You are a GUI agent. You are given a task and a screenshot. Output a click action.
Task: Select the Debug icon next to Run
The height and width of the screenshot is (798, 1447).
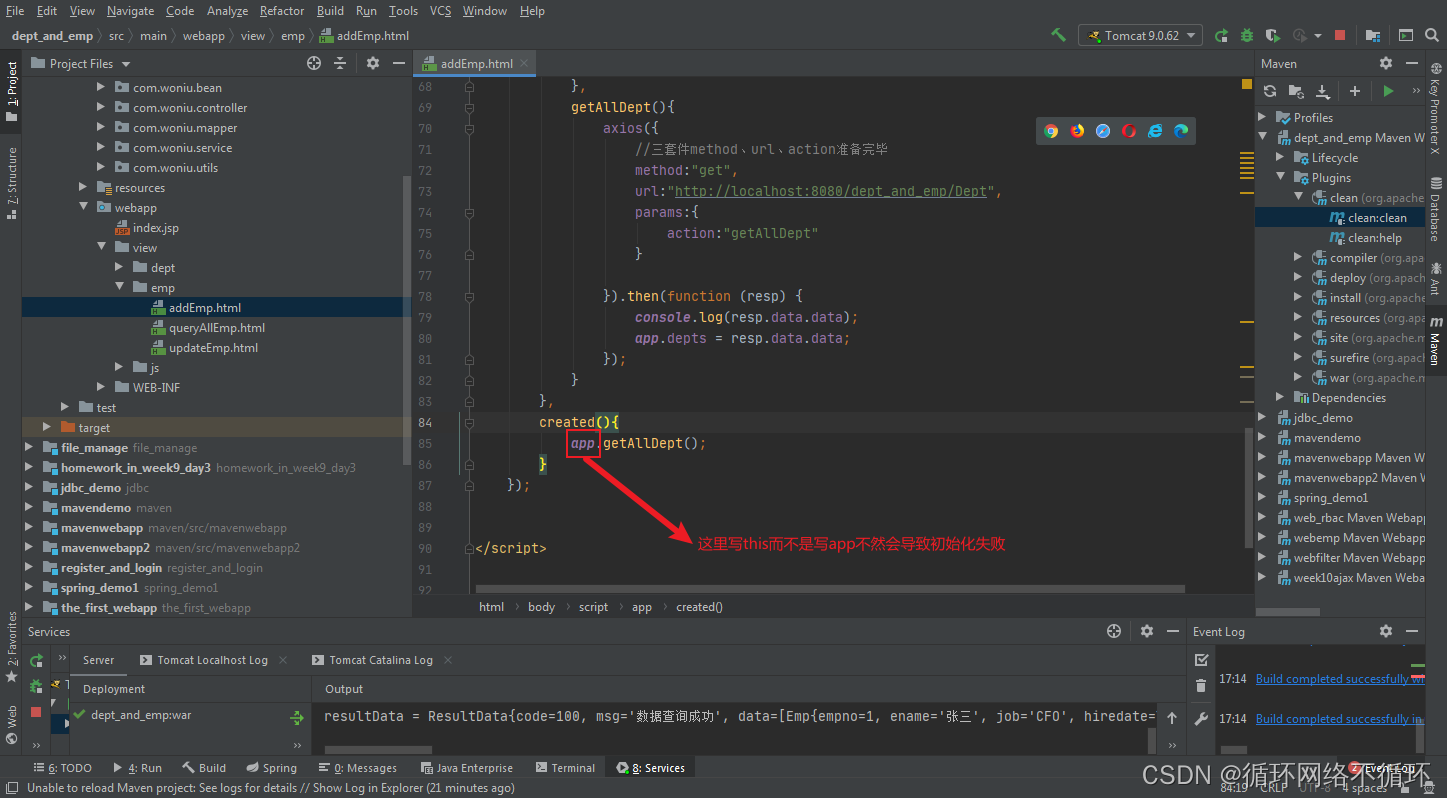pyautogui.click(x=1246, y=34)
